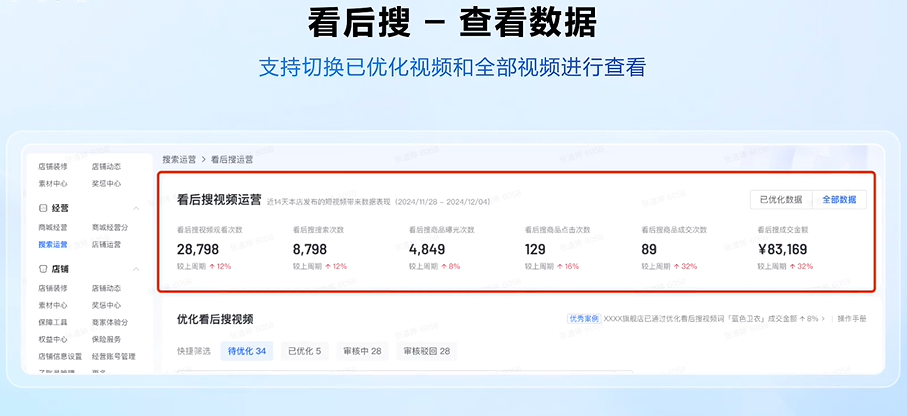The width and height of the screenshot is (907, 416).
Task: Open the 优秀案例 detail arrow
Action: click(x=822, y=319)
